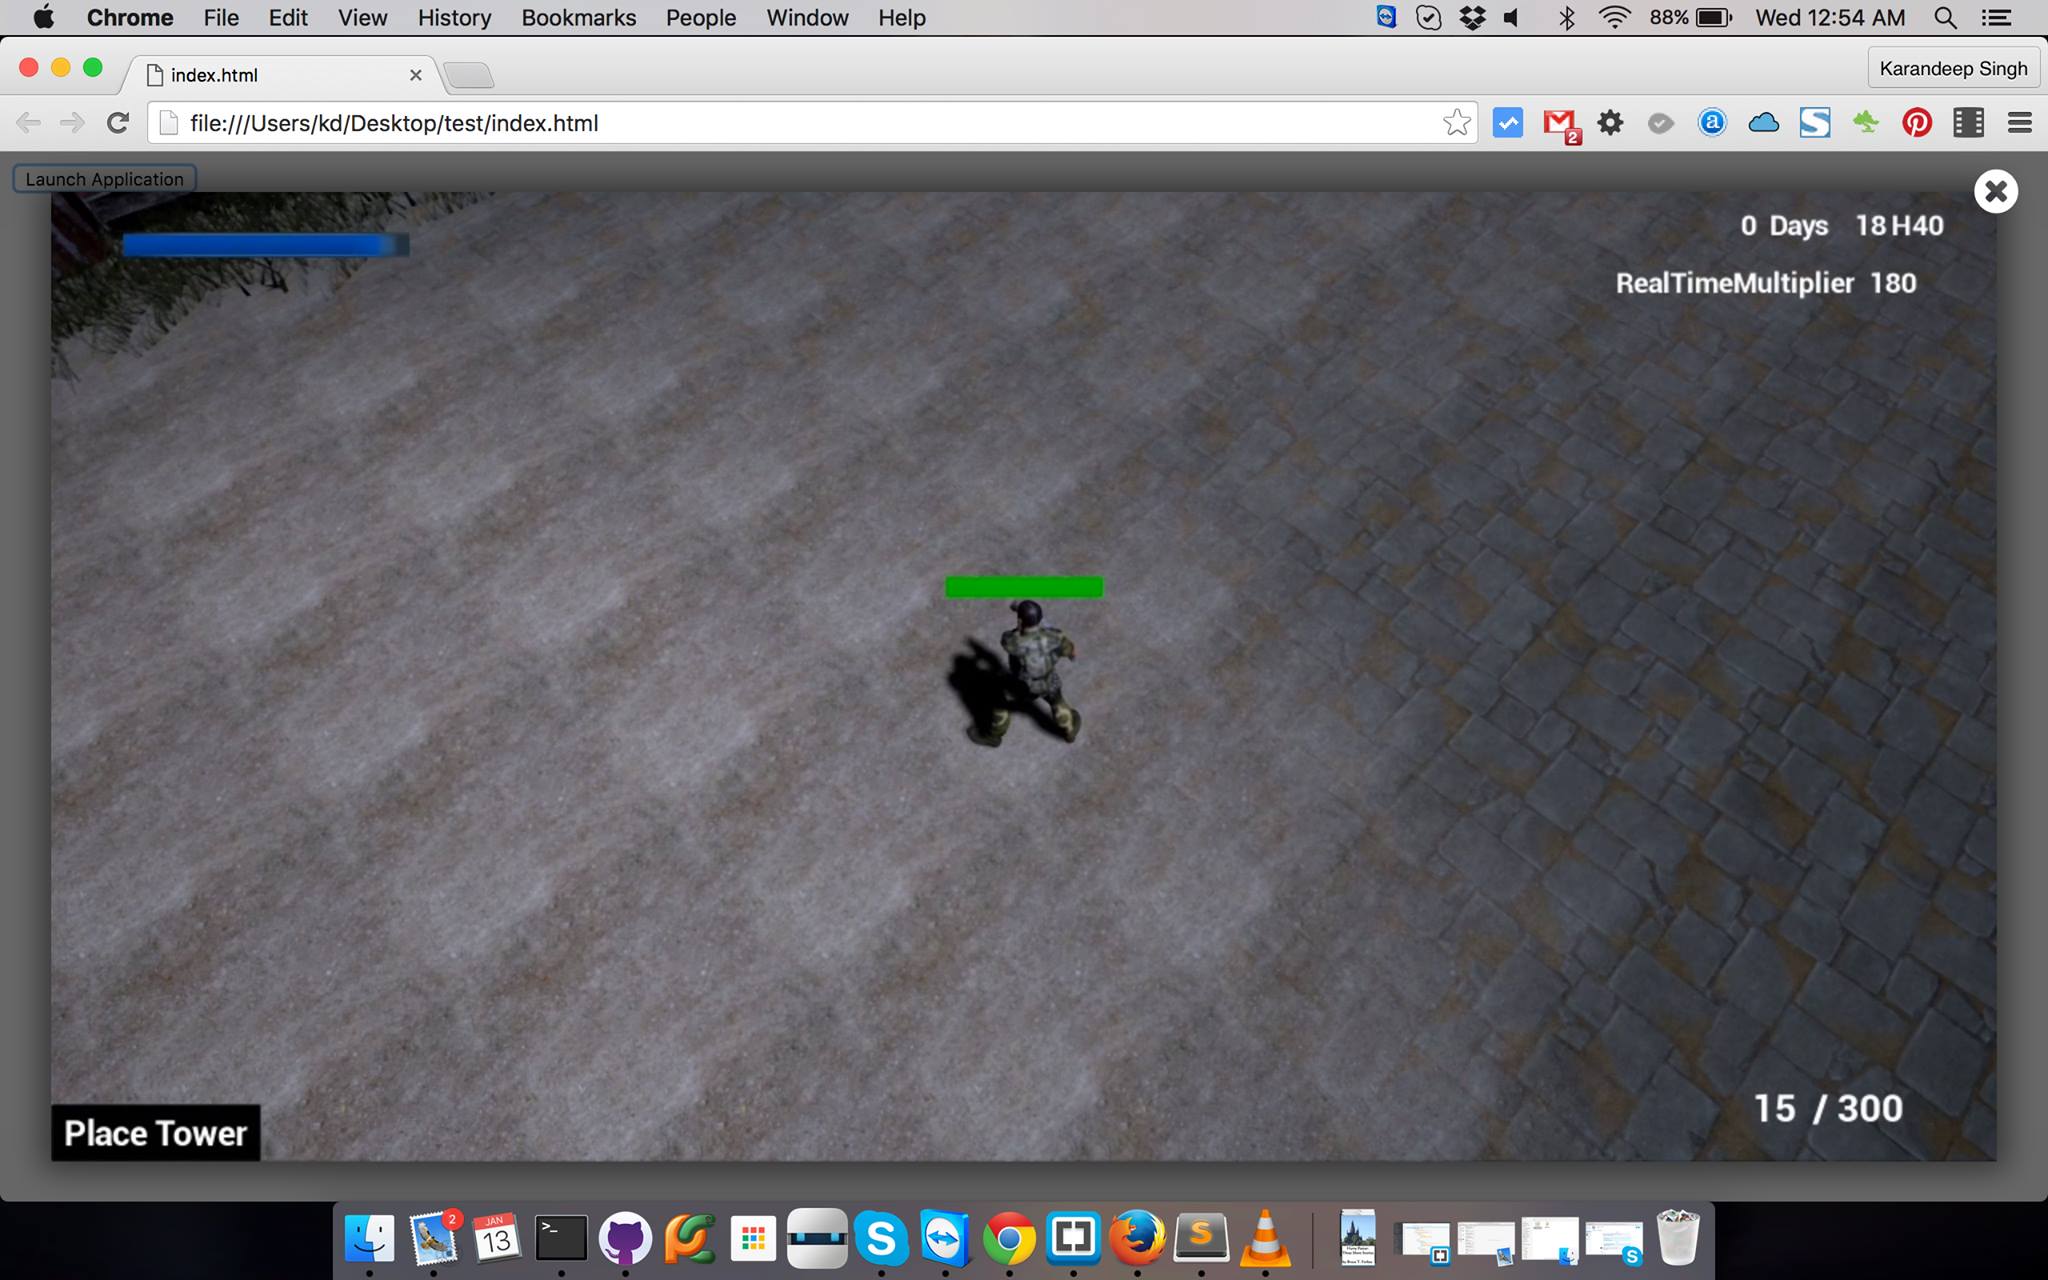Click the gear extension icon in the toolbar
This screenshot has height=1280, width=2048.
coord(1610,123)
